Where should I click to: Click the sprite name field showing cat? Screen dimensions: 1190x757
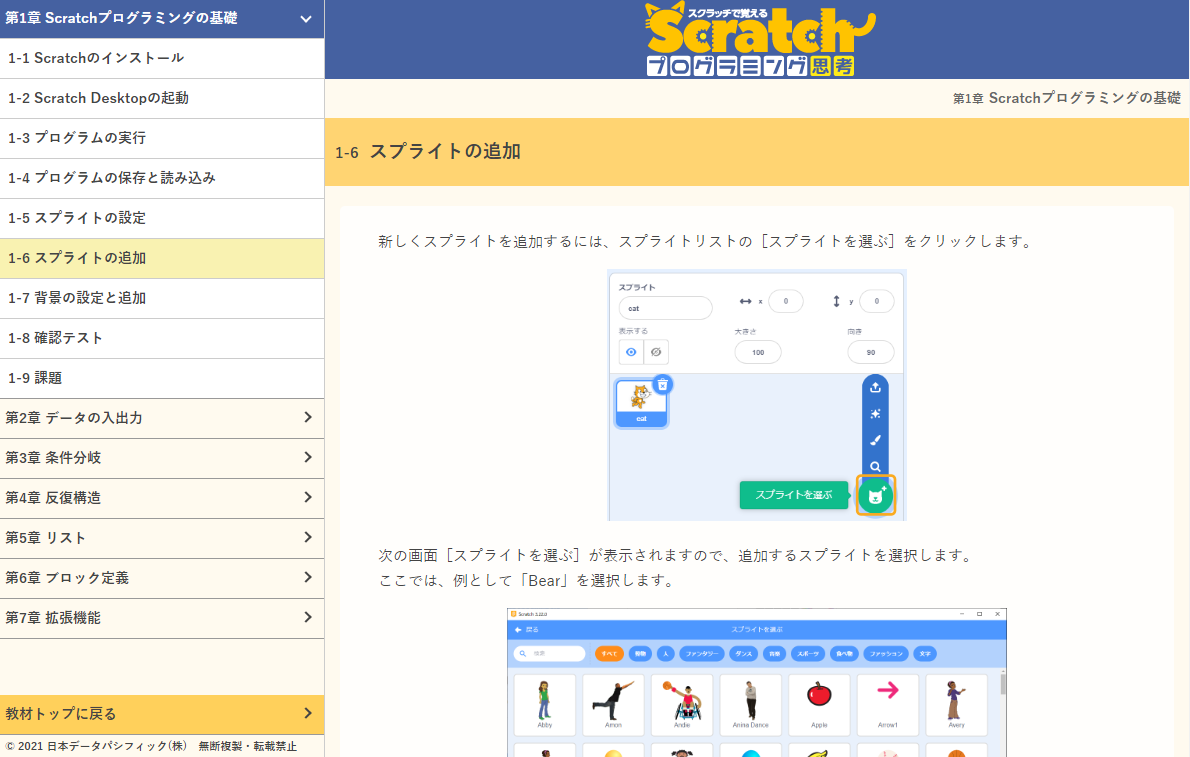click(665, 308)
